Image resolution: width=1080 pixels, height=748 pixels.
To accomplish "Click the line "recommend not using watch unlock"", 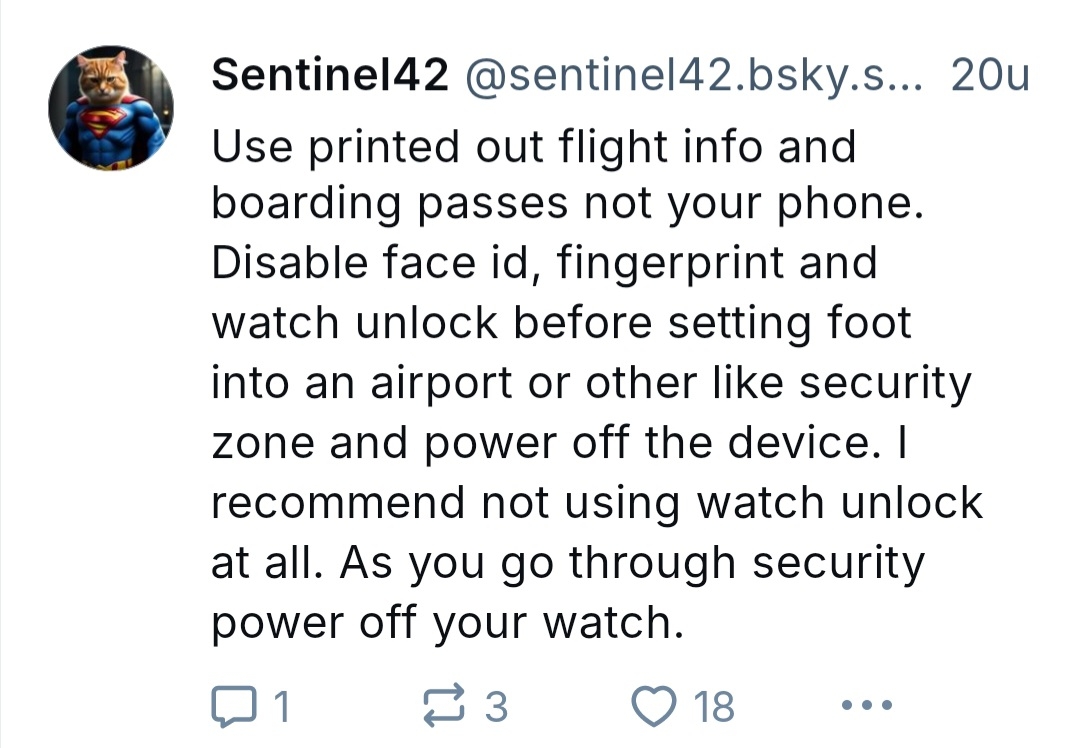I will [597, 502].
